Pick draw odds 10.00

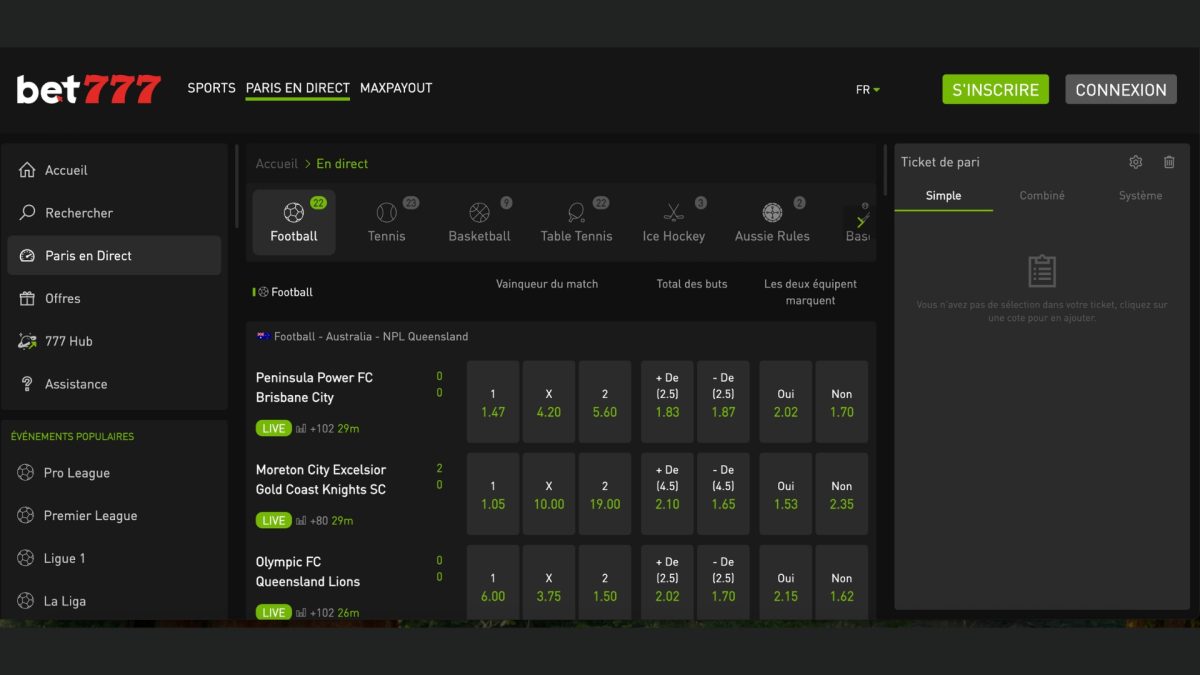click(549, 494)
